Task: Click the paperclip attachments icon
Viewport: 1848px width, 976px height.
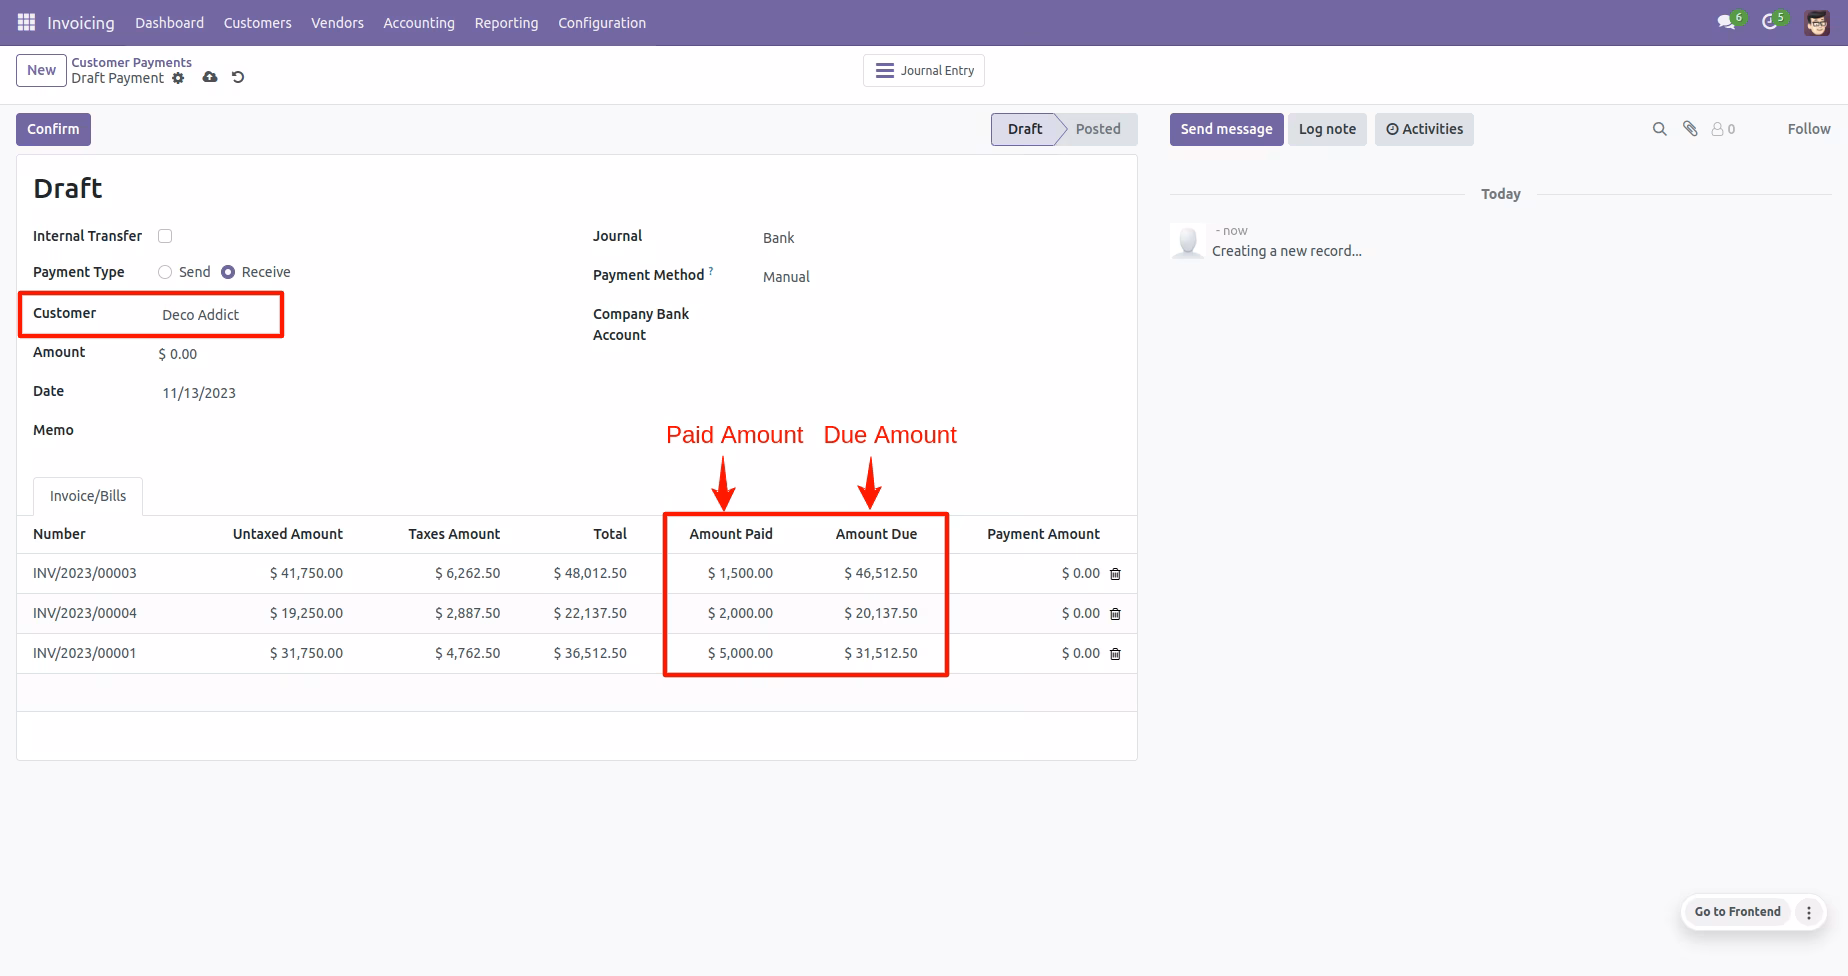Action: [x=1690, y=129]
